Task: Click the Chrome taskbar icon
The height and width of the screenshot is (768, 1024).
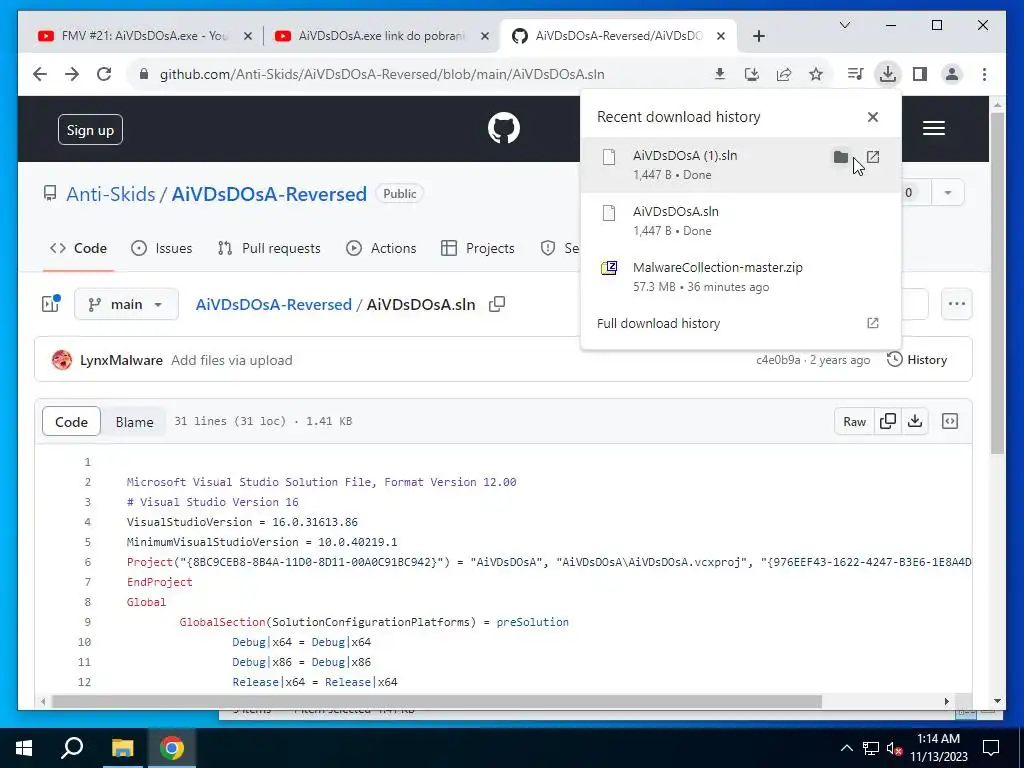Action: [172, 748]
